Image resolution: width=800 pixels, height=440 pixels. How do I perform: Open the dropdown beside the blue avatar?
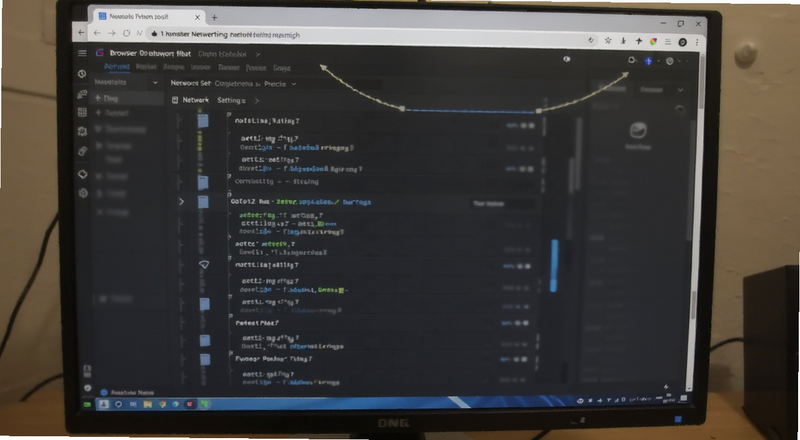tap(658, 61)
